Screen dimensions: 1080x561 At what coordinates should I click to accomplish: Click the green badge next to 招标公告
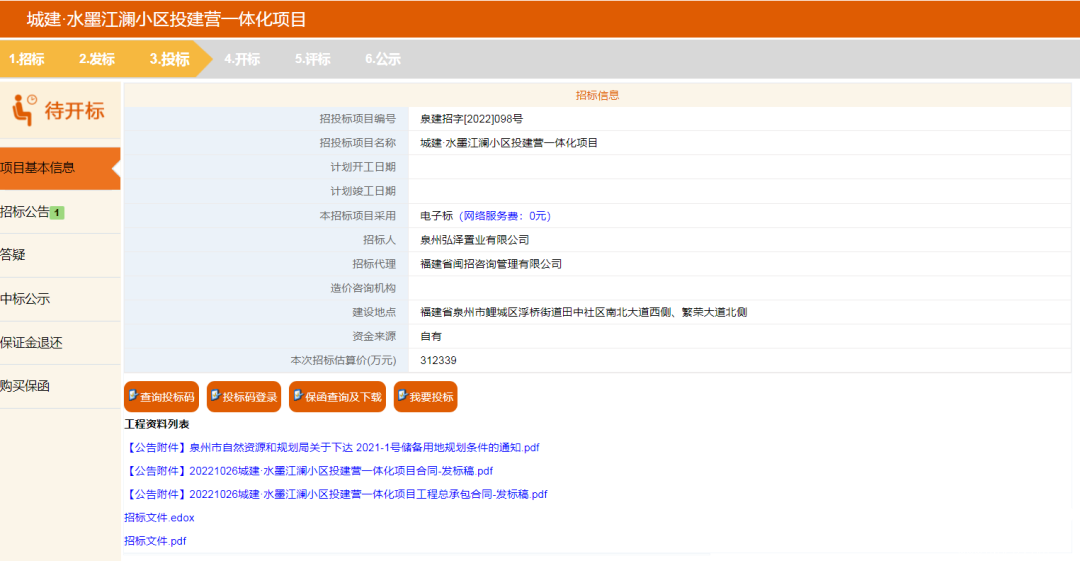point(57,213)
